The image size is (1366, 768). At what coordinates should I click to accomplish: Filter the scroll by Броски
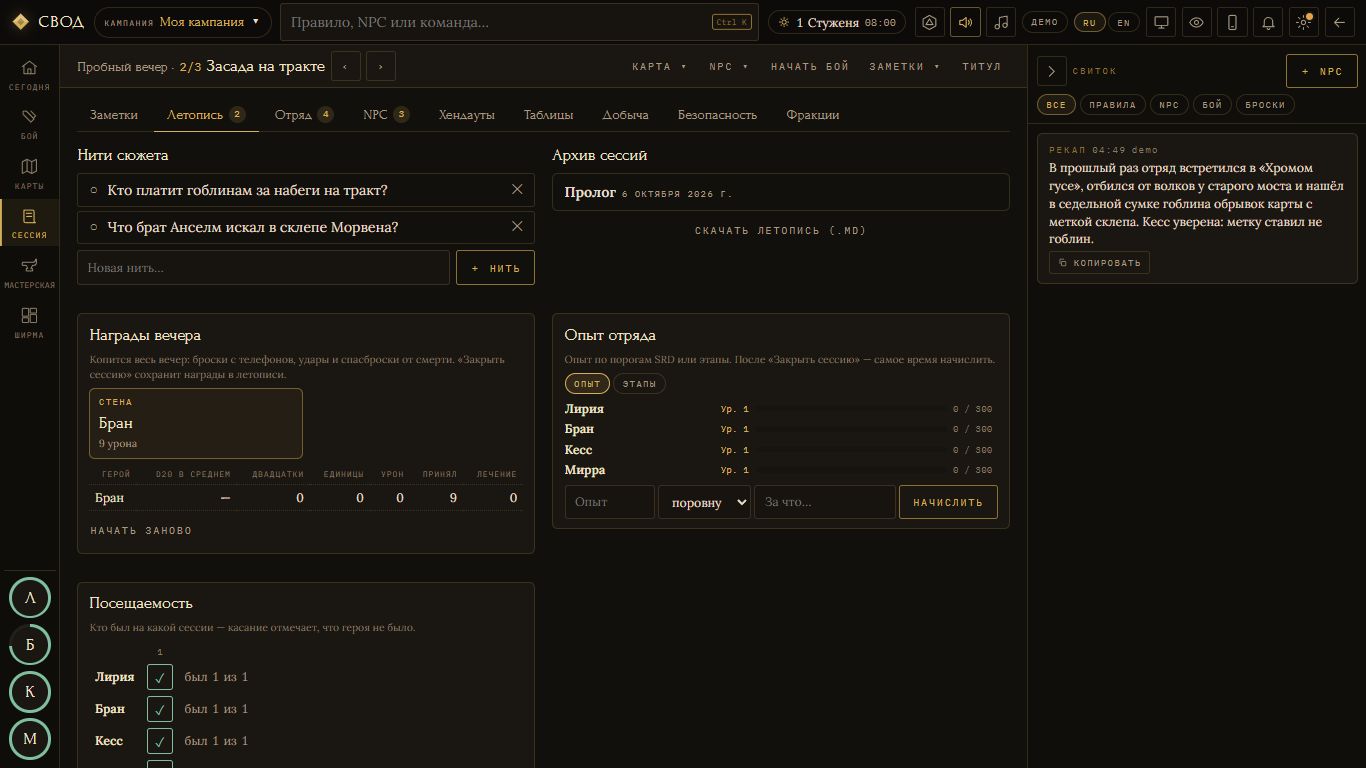tap(1265, 105)
